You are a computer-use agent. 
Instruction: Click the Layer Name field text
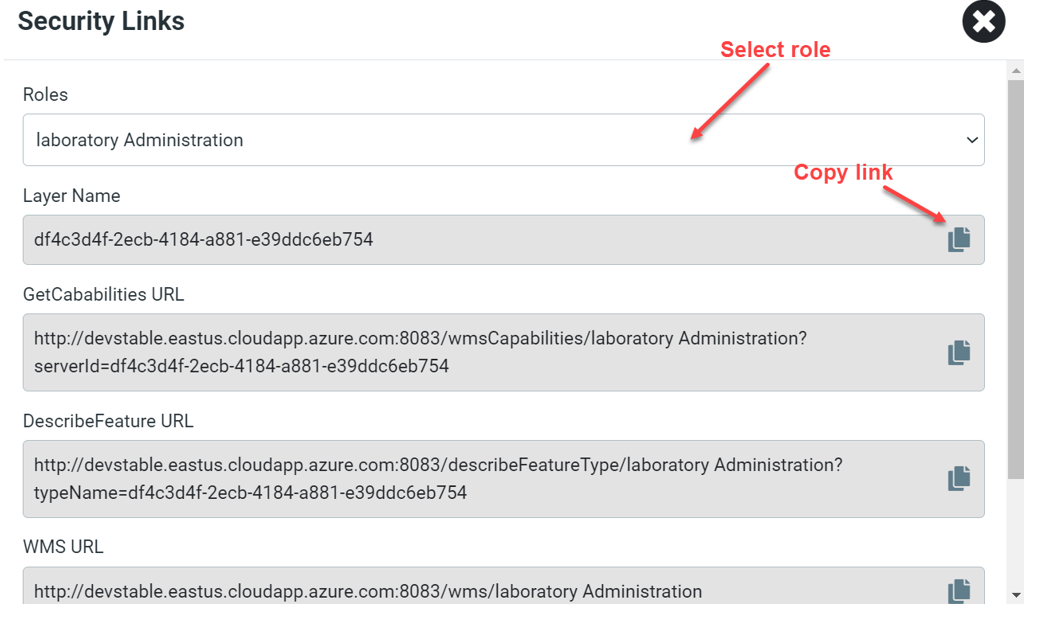(203, 239)
